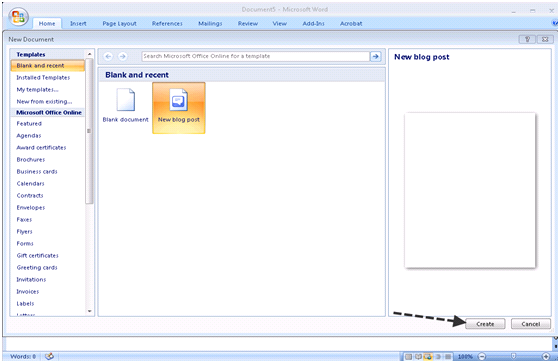Select the Blank document icon
This screenshot has width=560, height=363.
click(x=125, y=105)
